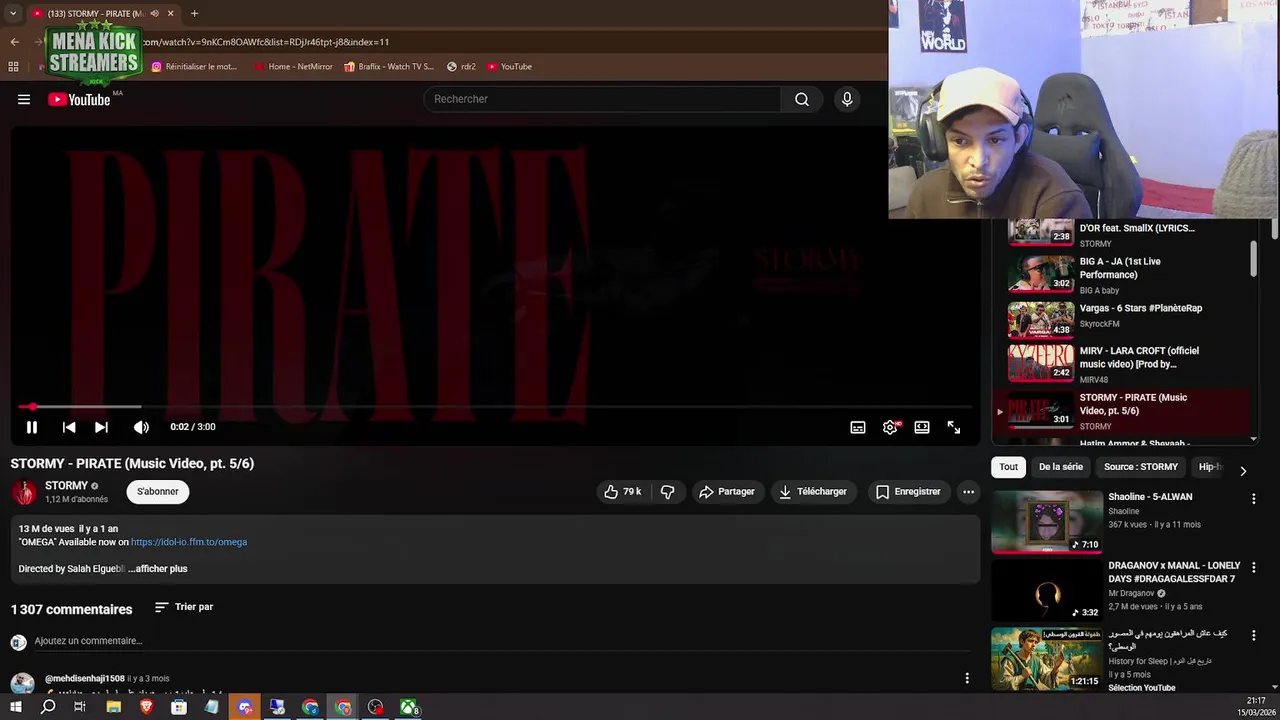
Task: Select the De la série filter chip
Action: (1061, 467)
